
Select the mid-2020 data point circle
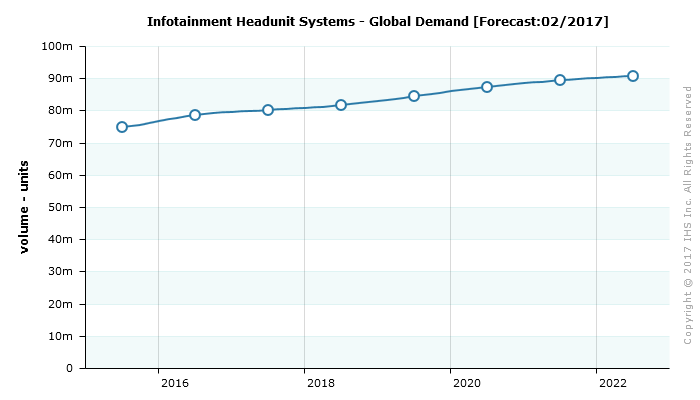coord(487,87)
